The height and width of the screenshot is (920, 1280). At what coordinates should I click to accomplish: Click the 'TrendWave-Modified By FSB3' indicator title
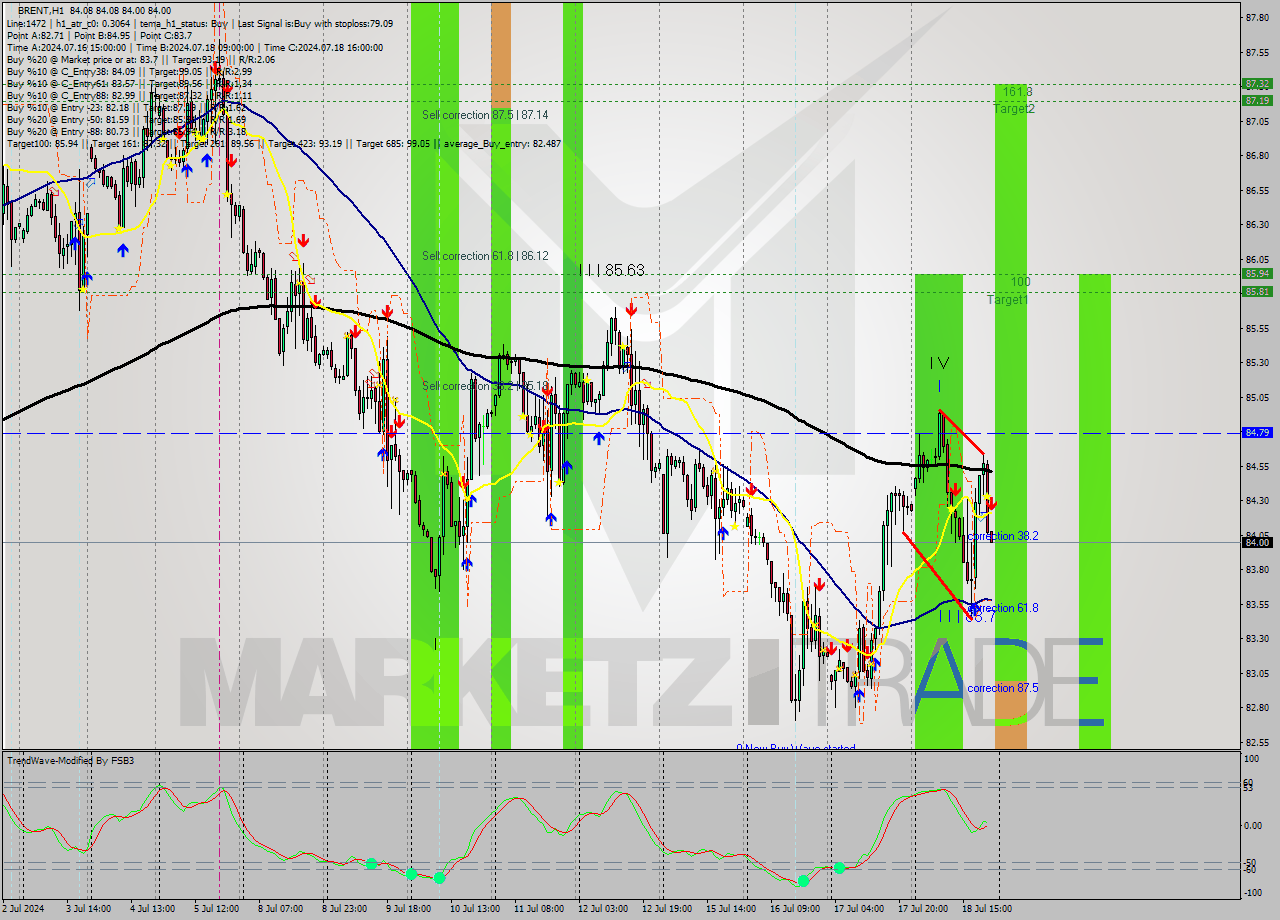(x=70, y=761)
